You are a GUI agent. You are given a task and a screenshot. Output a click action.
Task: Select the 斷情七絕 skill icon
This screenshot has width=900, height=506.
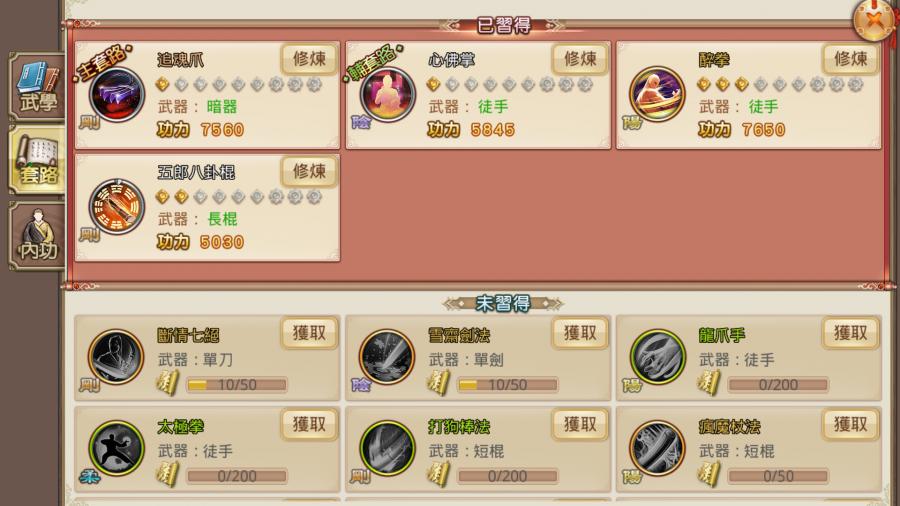116,357
